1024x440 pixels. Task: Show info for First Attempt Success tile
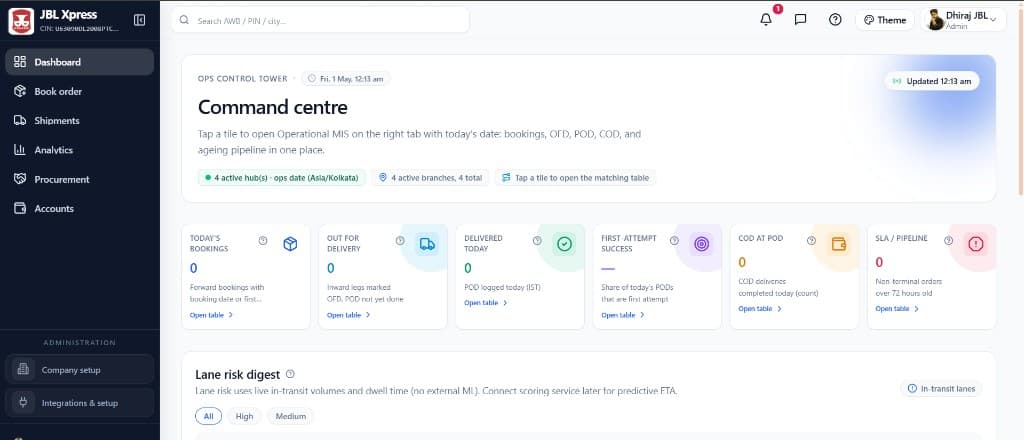click(674, 240)
